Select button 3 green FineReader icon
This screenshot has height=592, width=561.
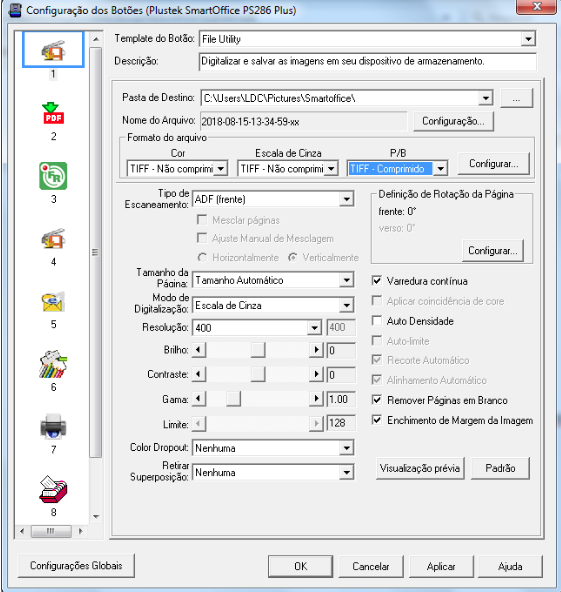pos(53,176)
